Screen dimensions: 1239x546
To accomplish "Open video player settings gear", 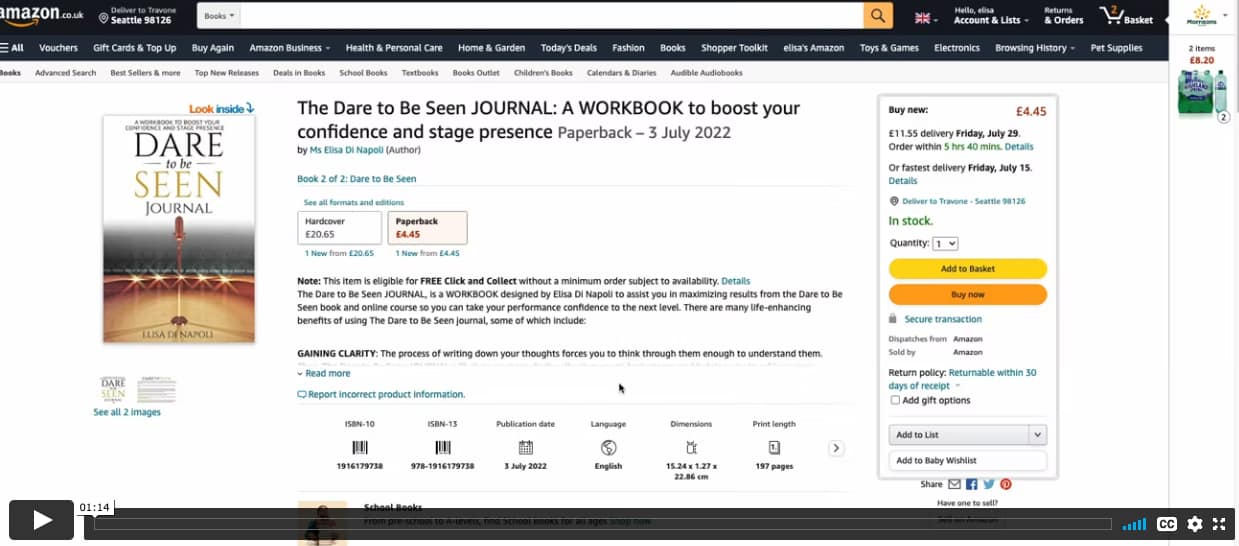I will [x=1194, y=524].
